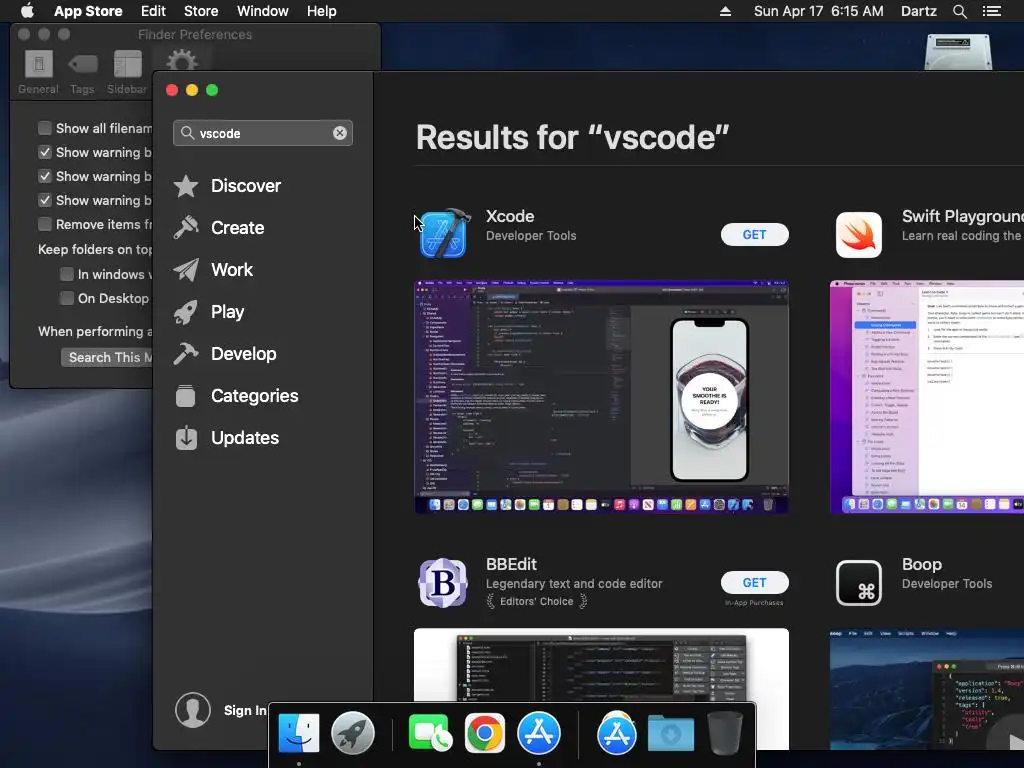Click the search magnifier in App Store field
Viewport: 1024px width, 768px height.
coord(187,133)
